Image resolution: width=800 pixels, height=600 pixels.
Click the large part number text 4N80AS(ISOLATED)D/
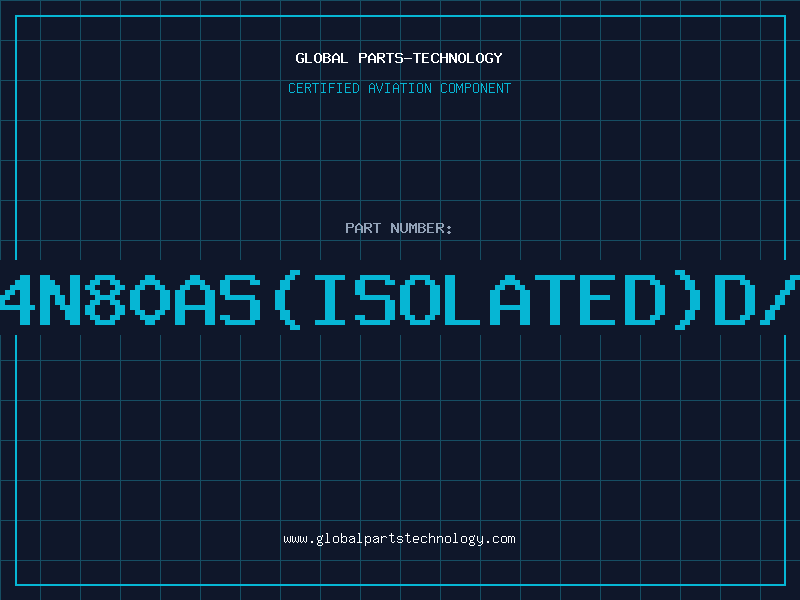click(x=400, y=301)
